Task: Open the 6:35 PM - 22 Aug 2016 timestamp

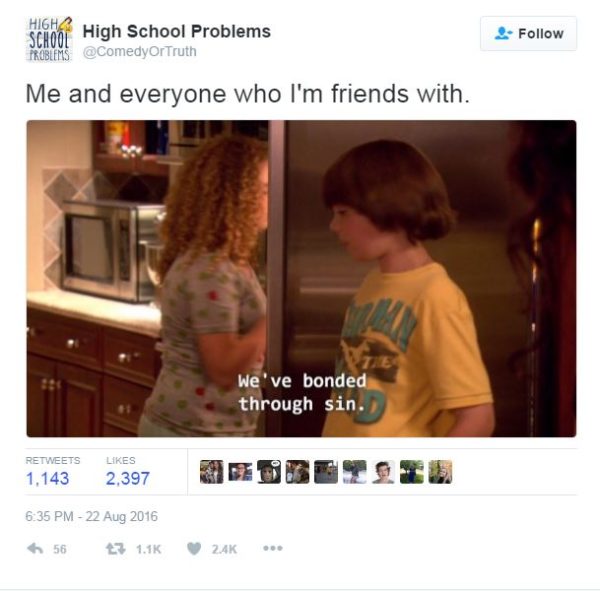Action: tap(91, 516)
